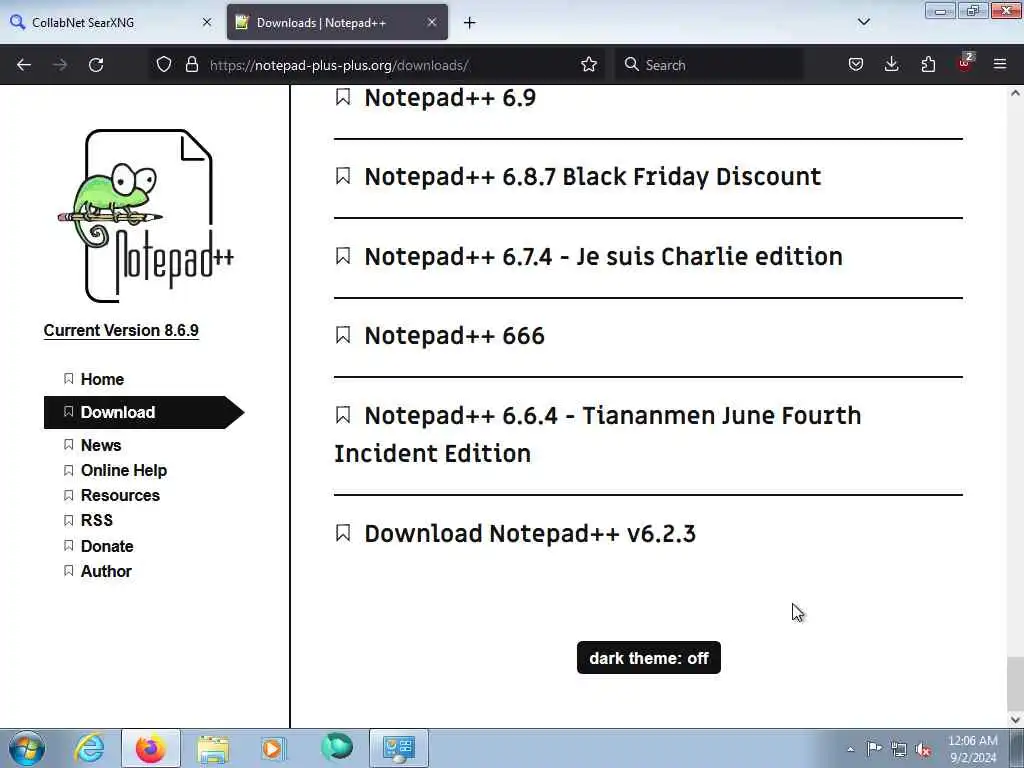This screenshot has width=1024, height=768.
Task: Click bookmark icon beside Notepad++ 6.7.4
Action: [343, 255]
